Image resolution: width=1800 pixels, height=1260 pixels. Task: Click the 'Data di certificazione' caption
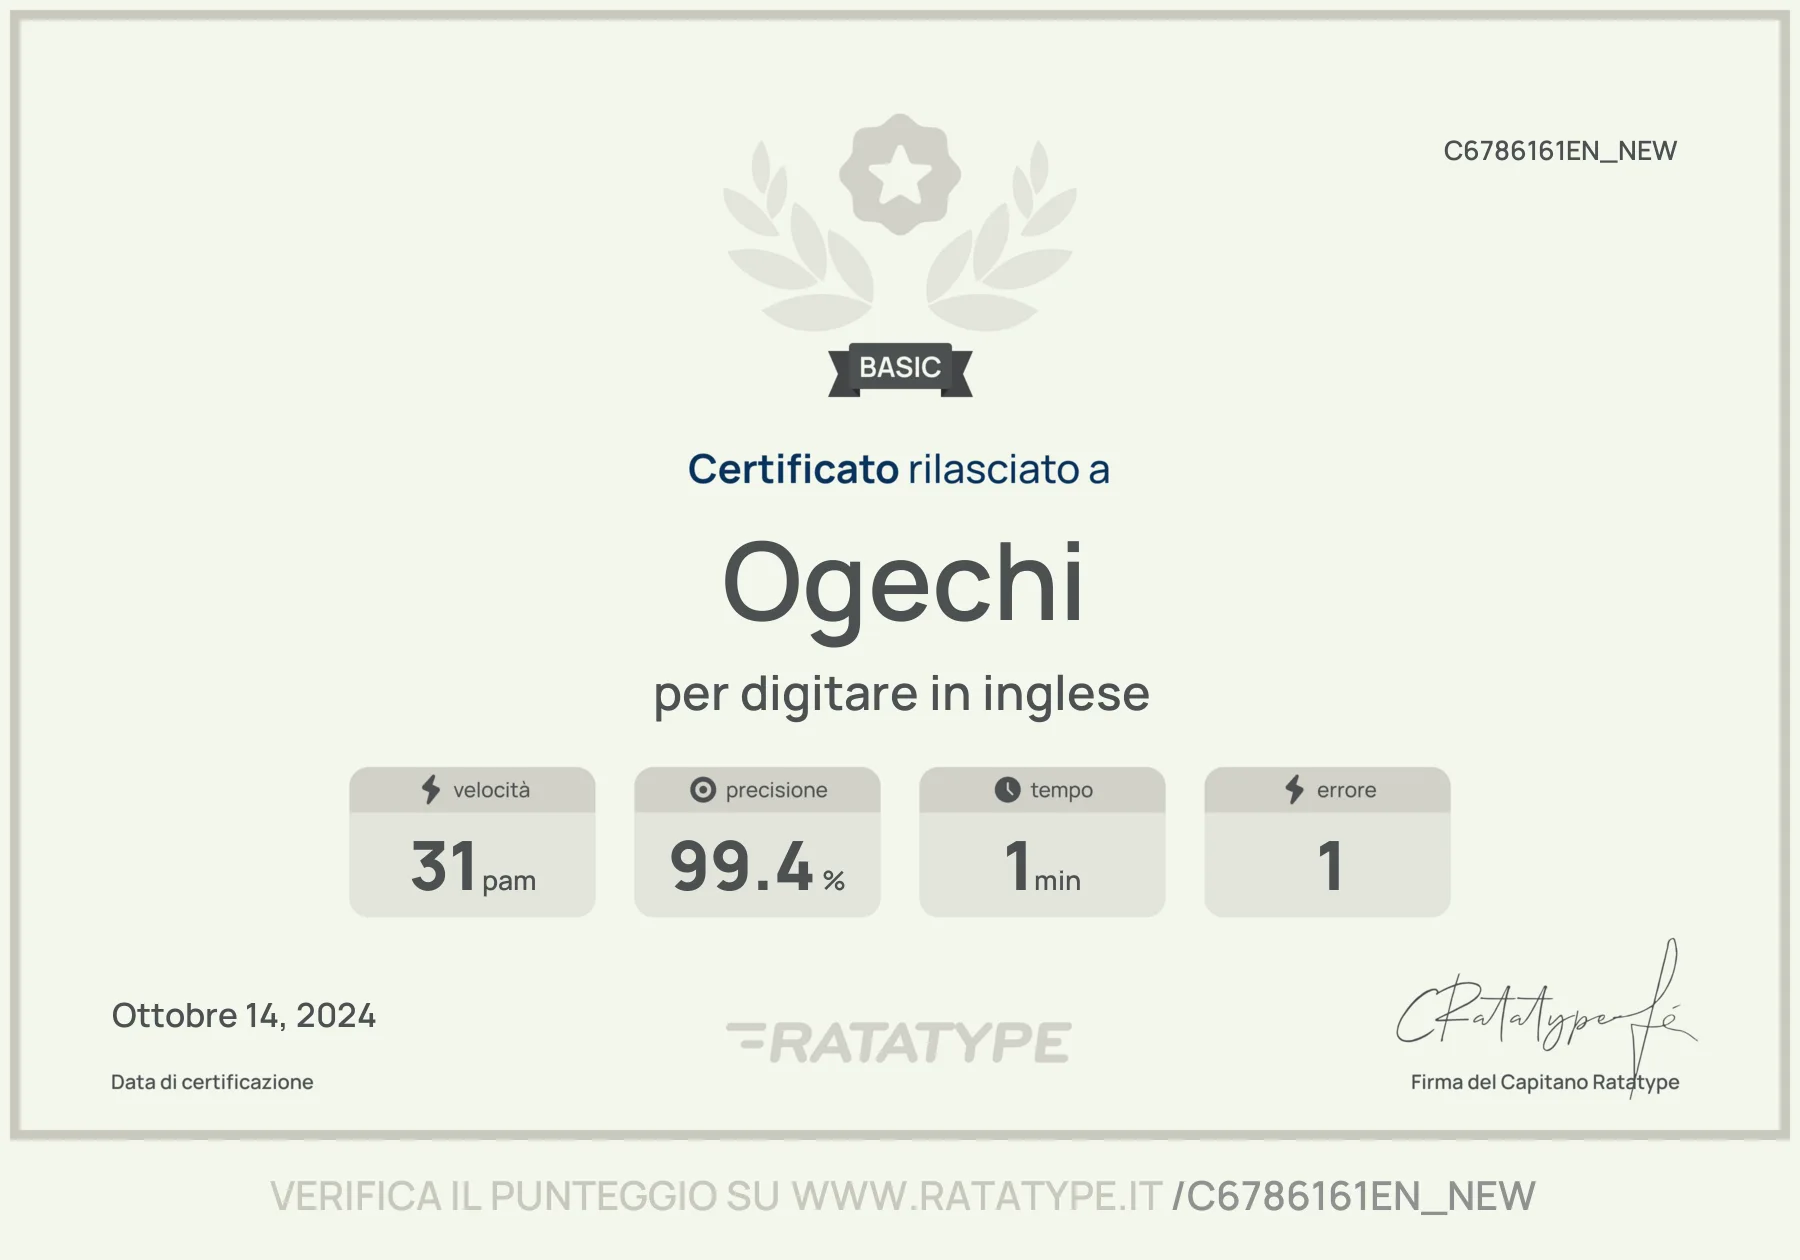212,1082
